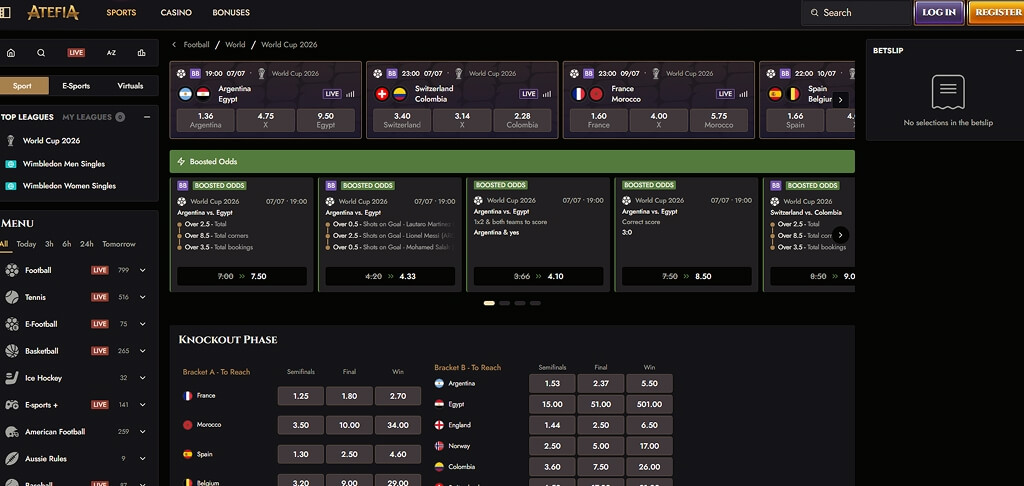Open the Basketball icon in menu
1024x486 pixels.
[12, 351]
